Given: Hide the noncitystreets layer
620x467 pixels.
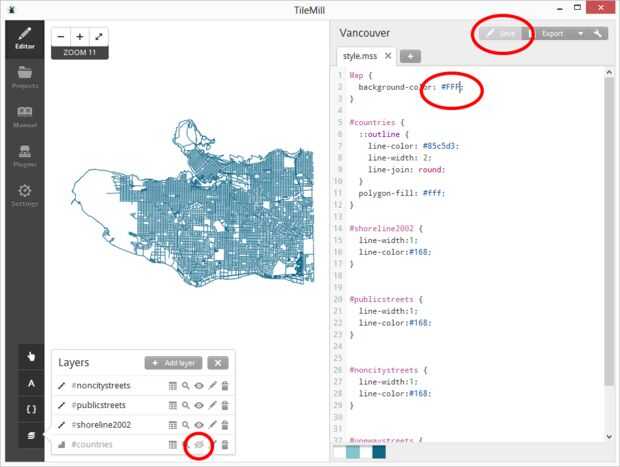Looking at the screenshot, I should (199, 386).
